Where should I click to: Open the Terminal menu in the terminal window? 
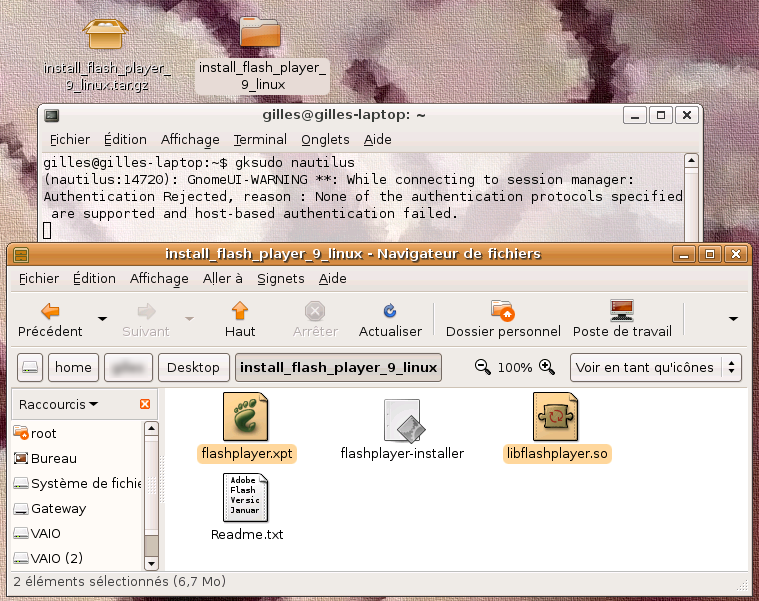click(260, 140)
